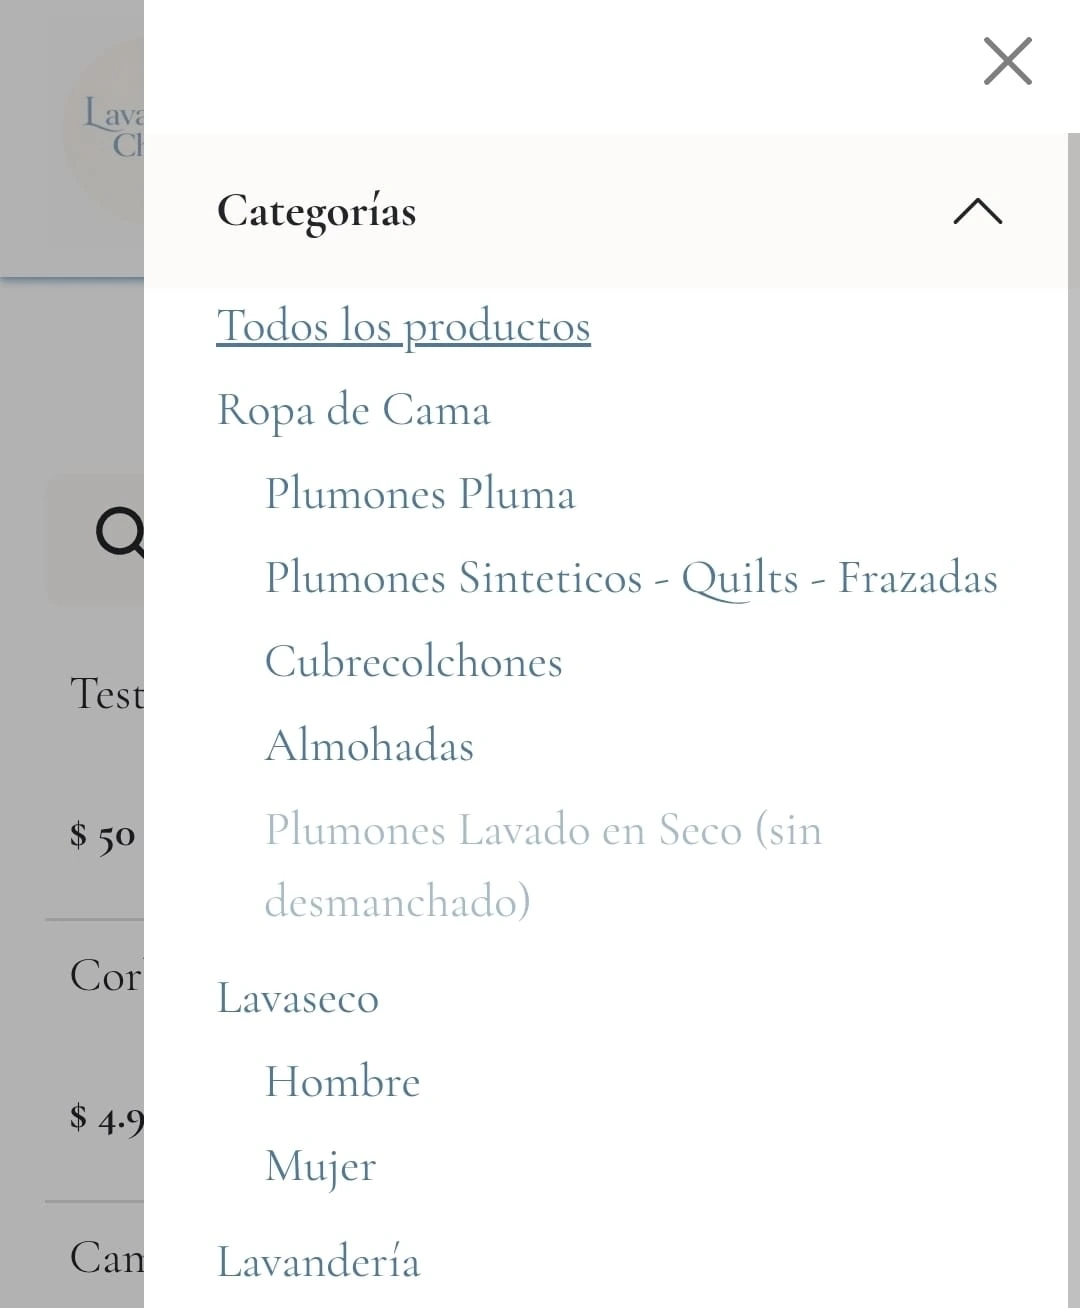Click the magnifying glass search icon
This screenshot has height=1308, width=1080.
coord(118,532)
